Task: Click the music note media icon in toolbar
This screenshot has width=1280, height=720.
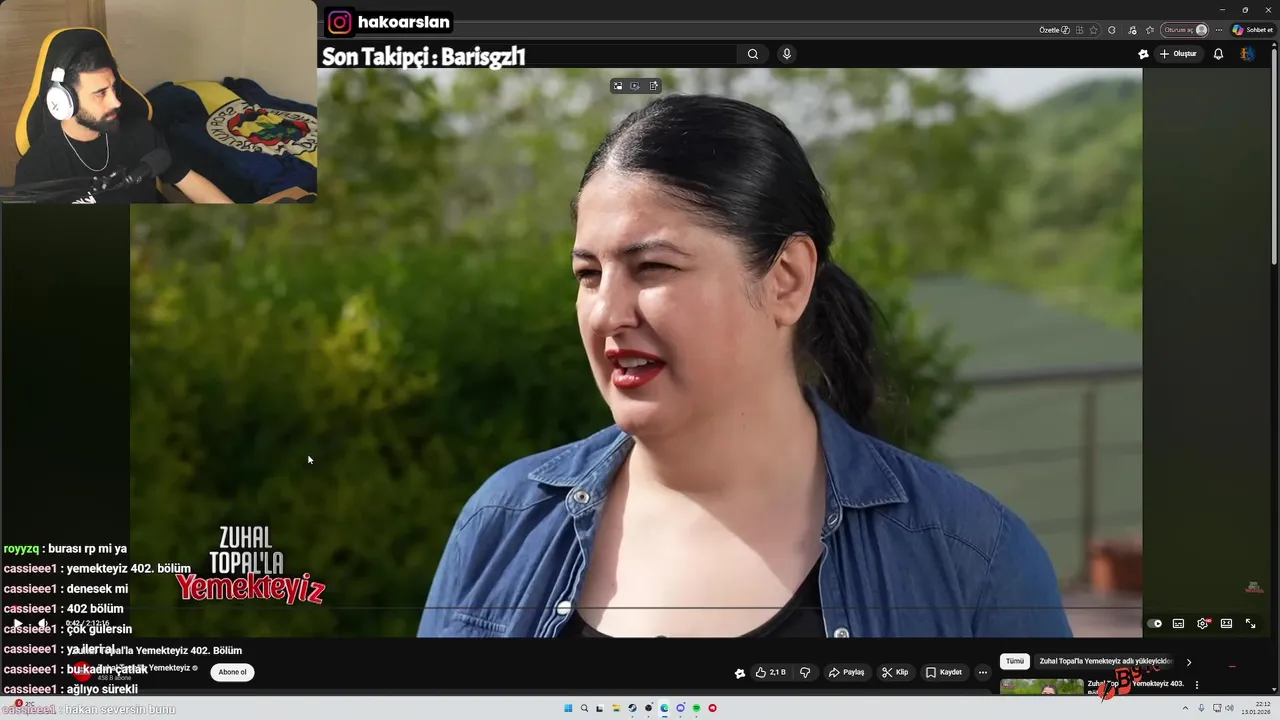Action: (x=1132, y=30)
